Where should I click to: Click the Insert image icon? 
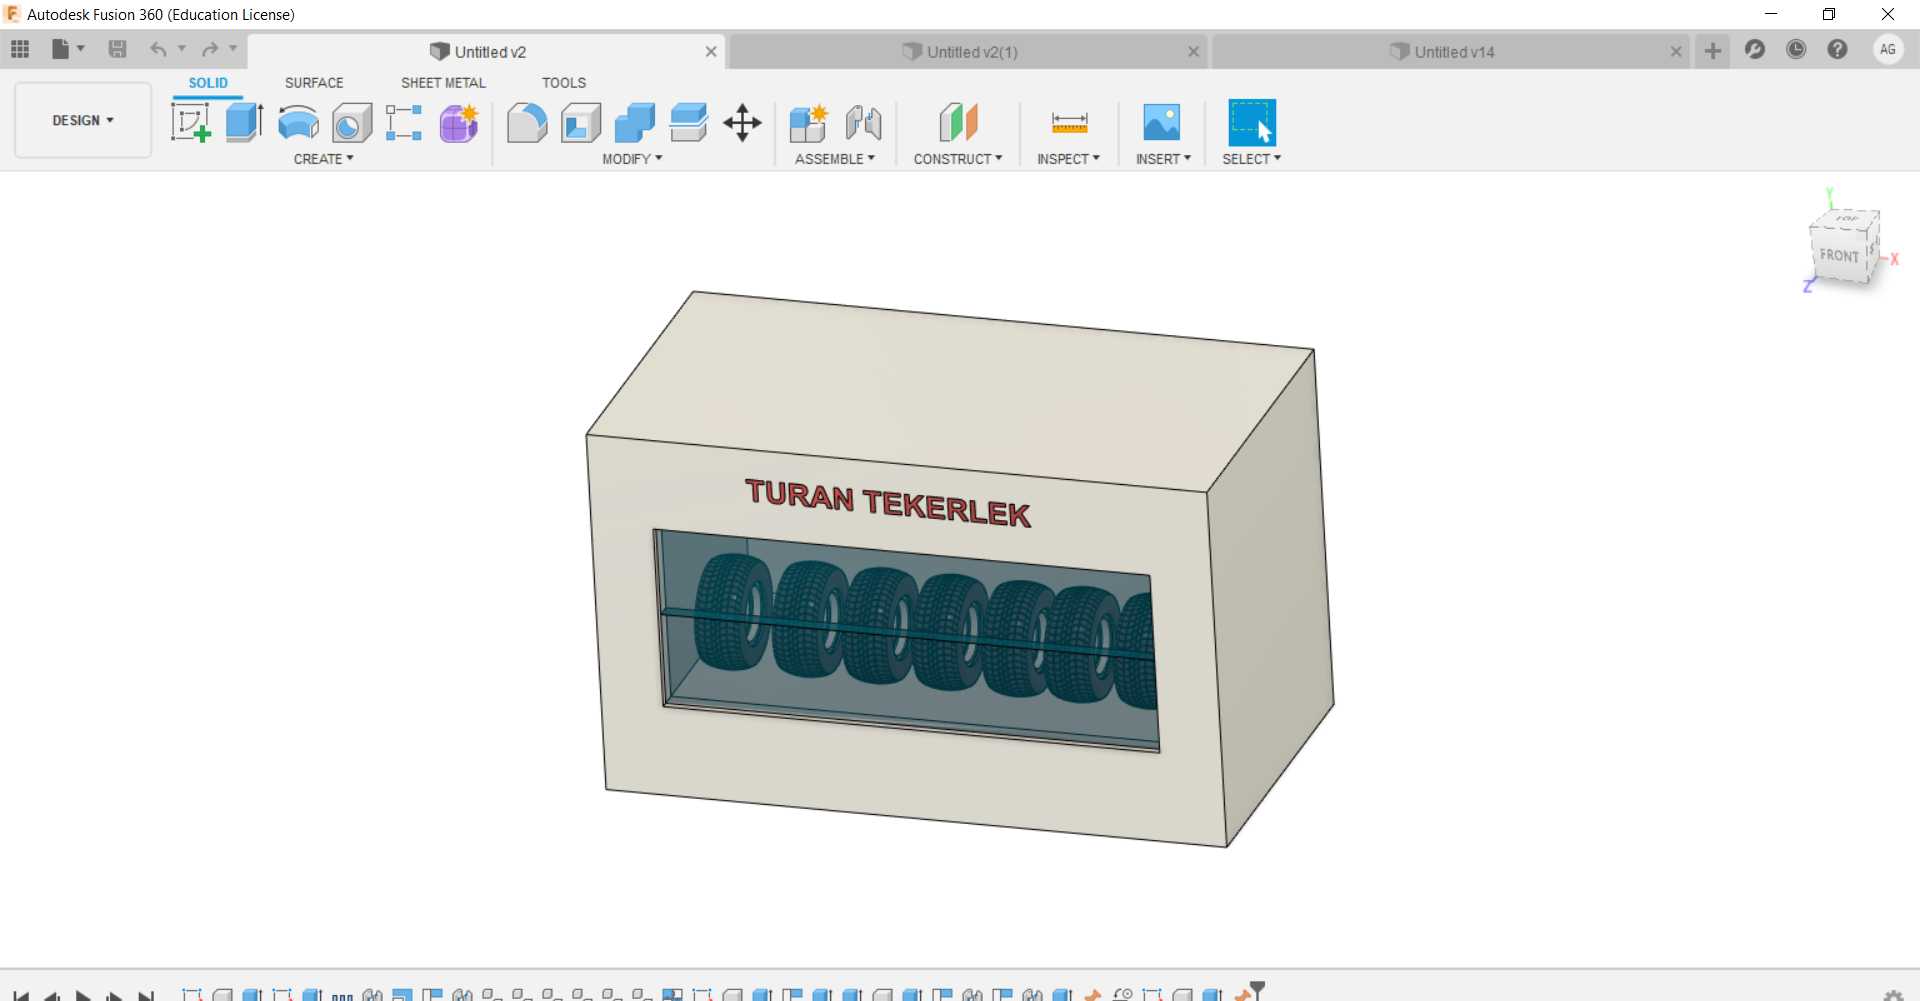(x=1162, y=123)
